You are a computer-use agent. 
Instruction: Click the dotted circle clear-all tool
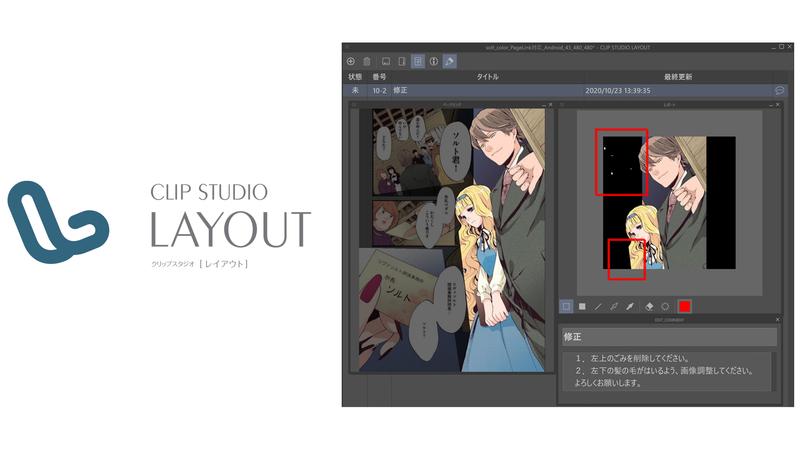pos(665,306)
